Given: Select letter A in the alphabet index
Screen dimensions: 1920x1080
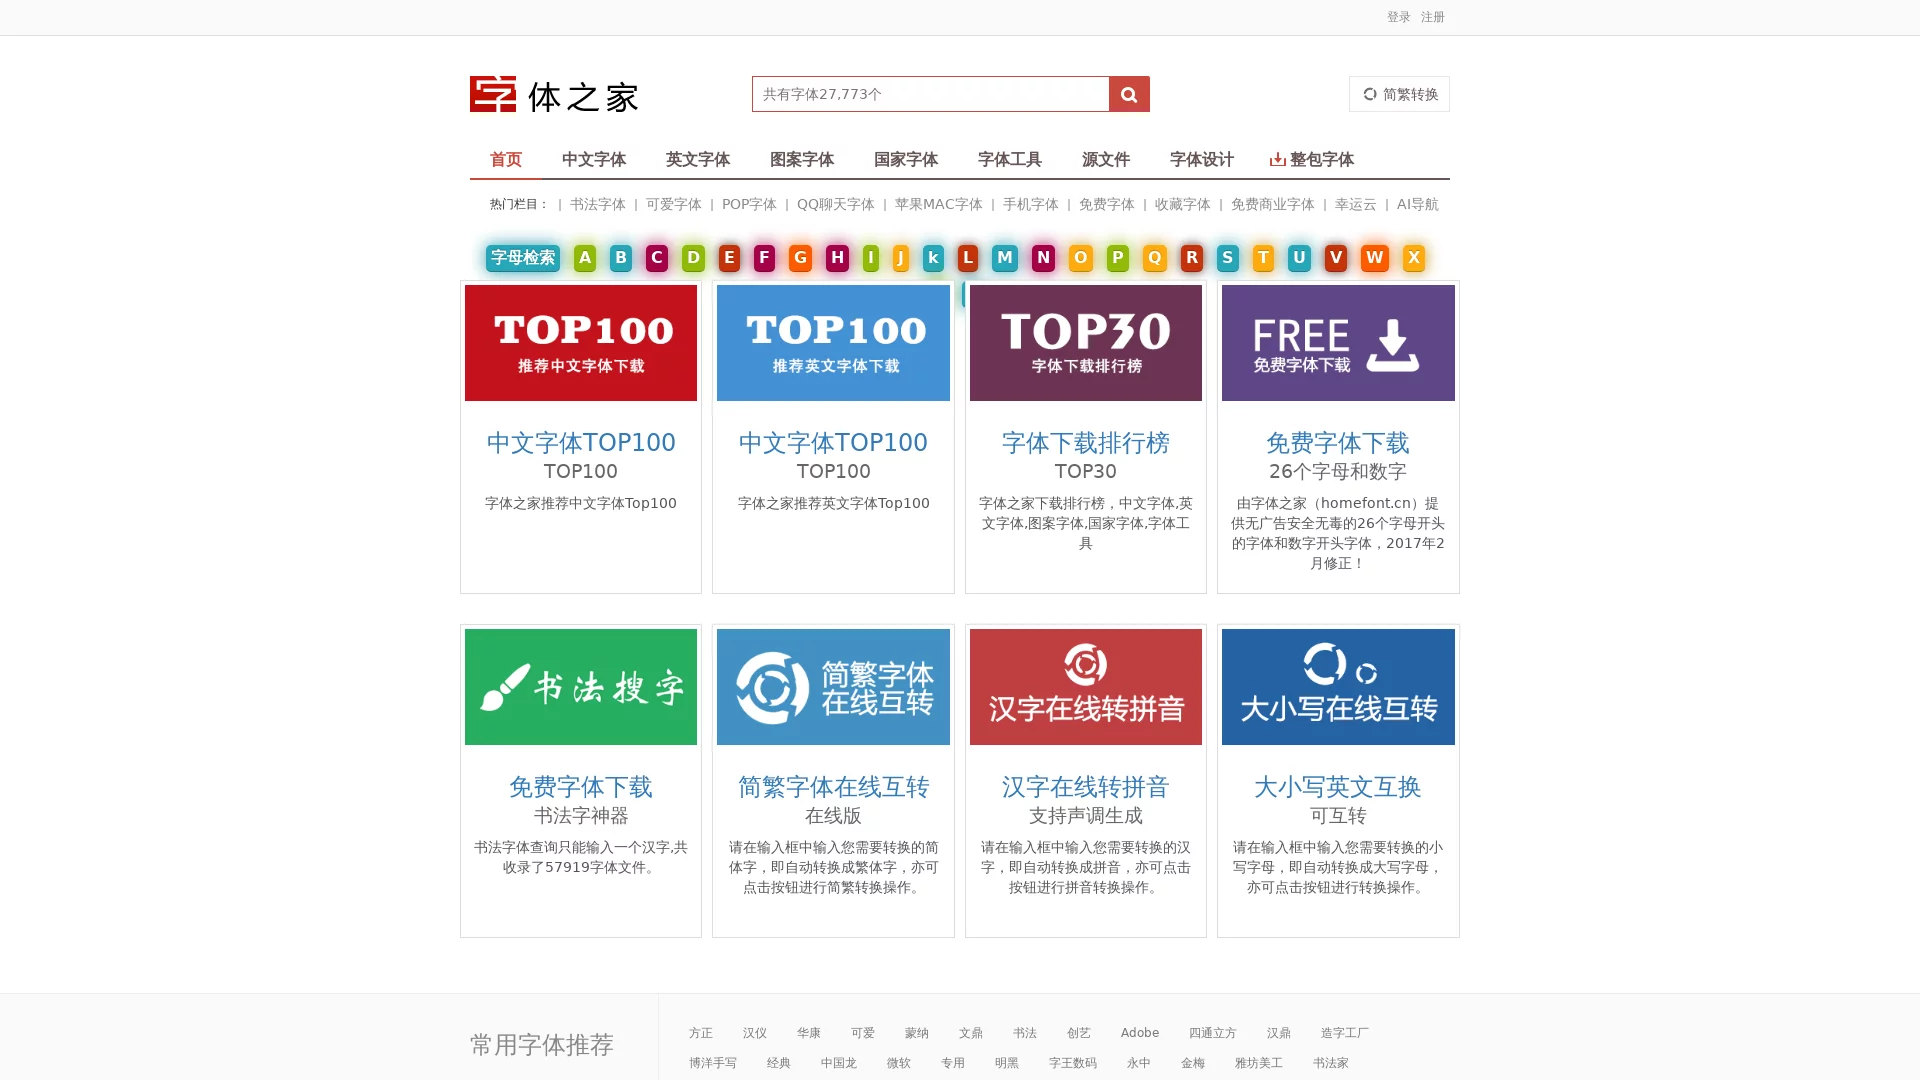Looking at the screenshot, I should point(584,258).
